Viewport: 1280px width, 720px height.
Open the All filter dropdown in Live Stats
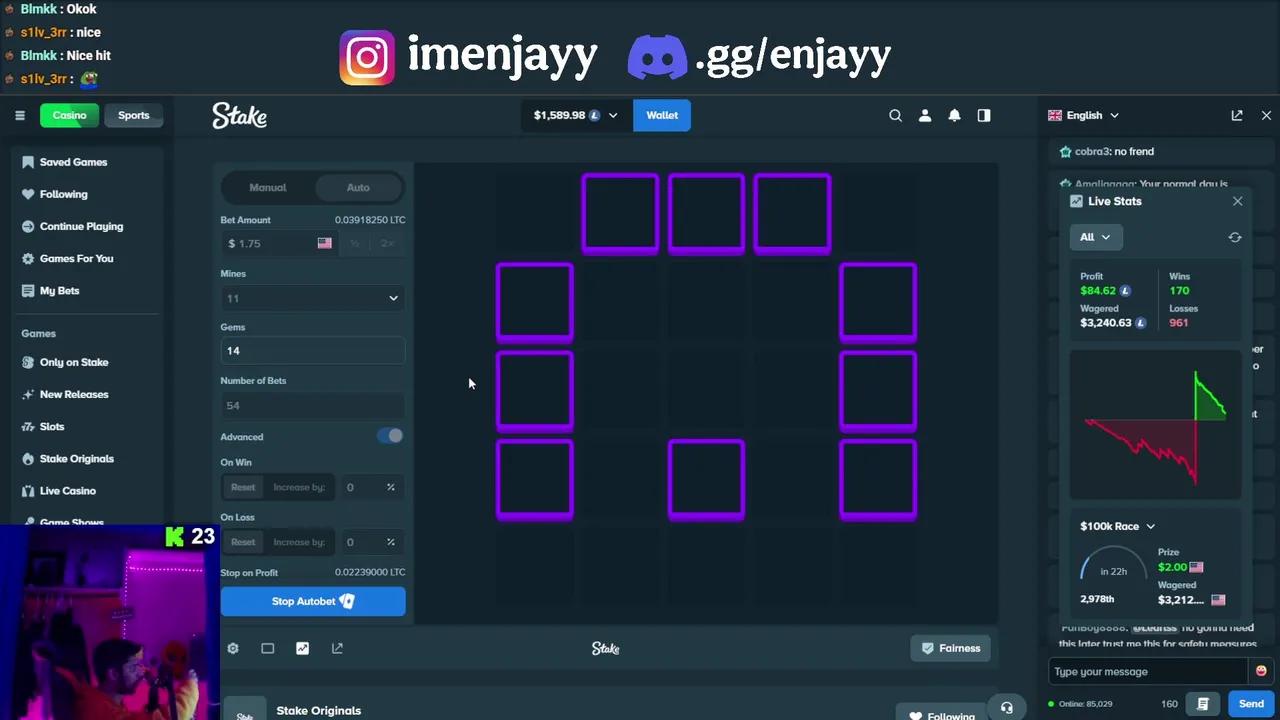1096,237
